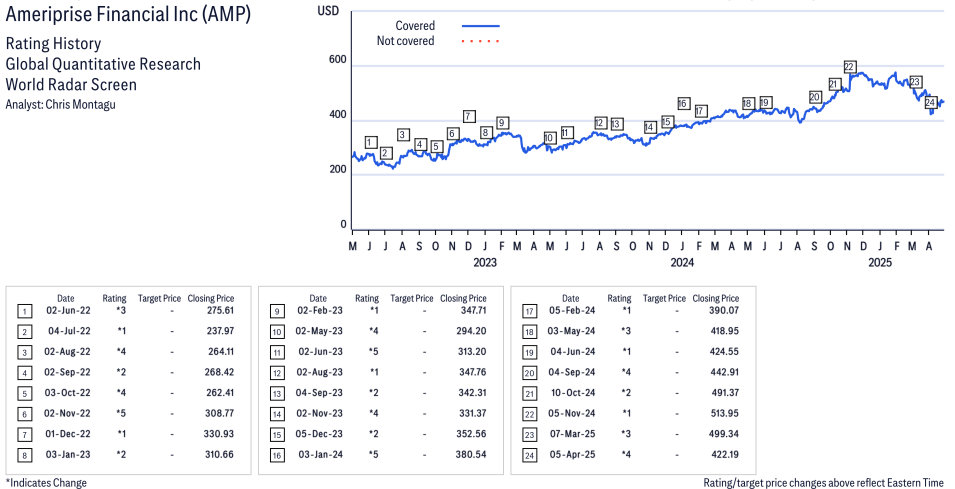Click the USD axis unit label

point(328,11)
